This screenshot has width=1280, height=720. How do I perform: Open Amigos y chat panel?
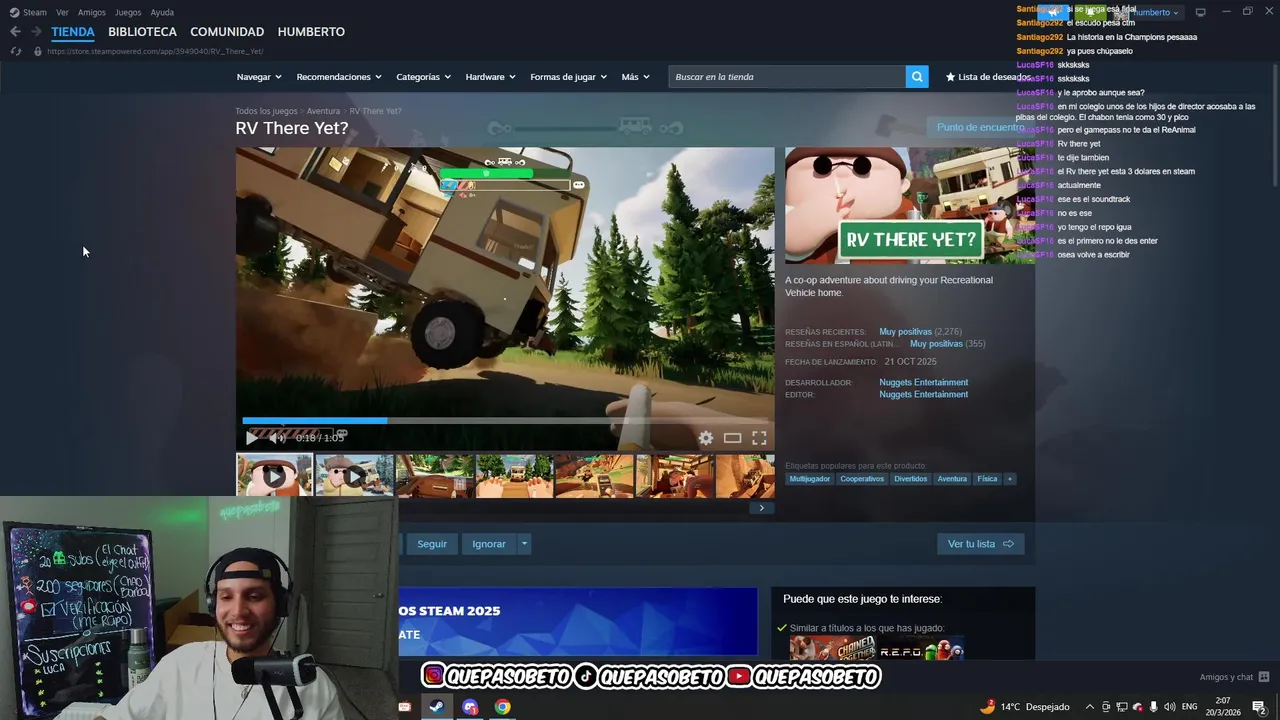1234,677
